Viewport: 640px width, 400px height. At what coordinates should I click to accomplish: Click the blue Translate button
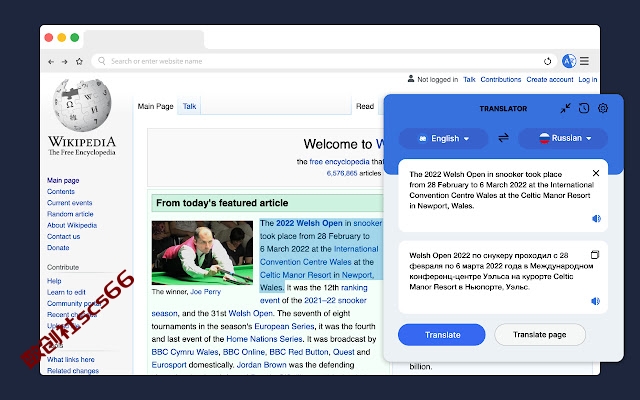click(442, 335)
